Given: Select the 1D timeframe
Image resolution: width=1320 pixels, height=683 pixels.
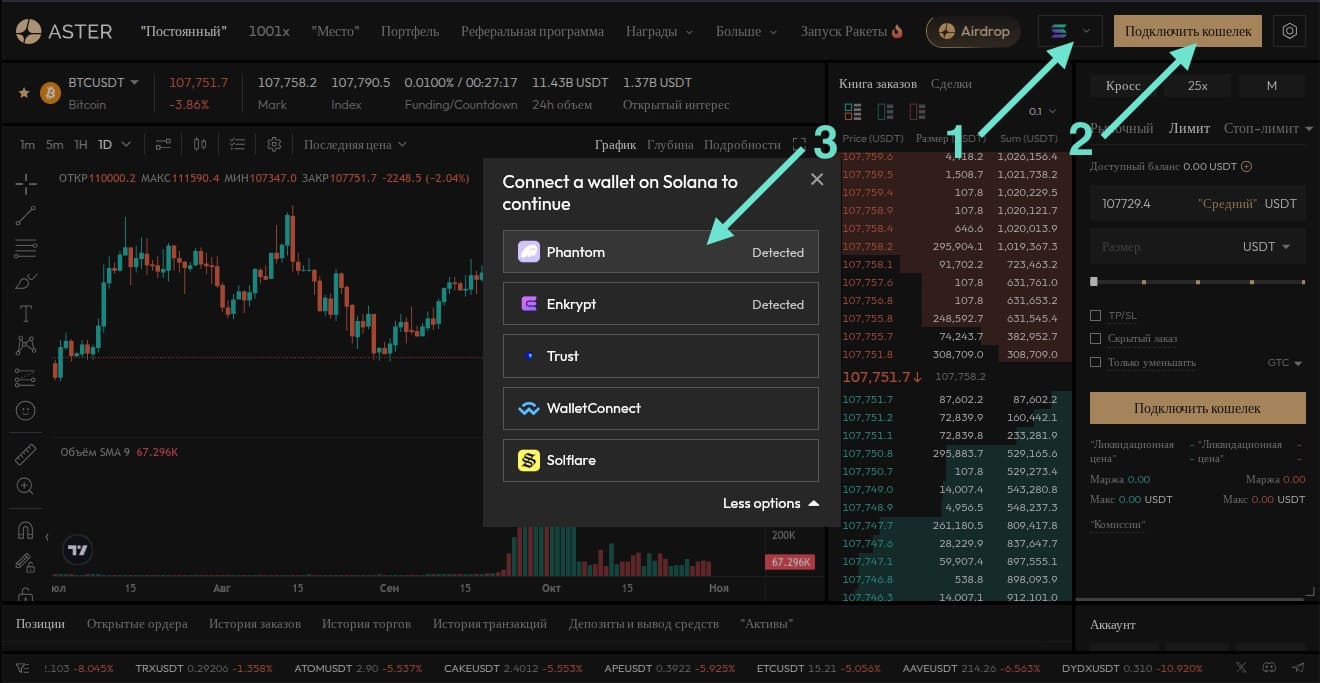Looking at the screenshot, I should 104,144.
